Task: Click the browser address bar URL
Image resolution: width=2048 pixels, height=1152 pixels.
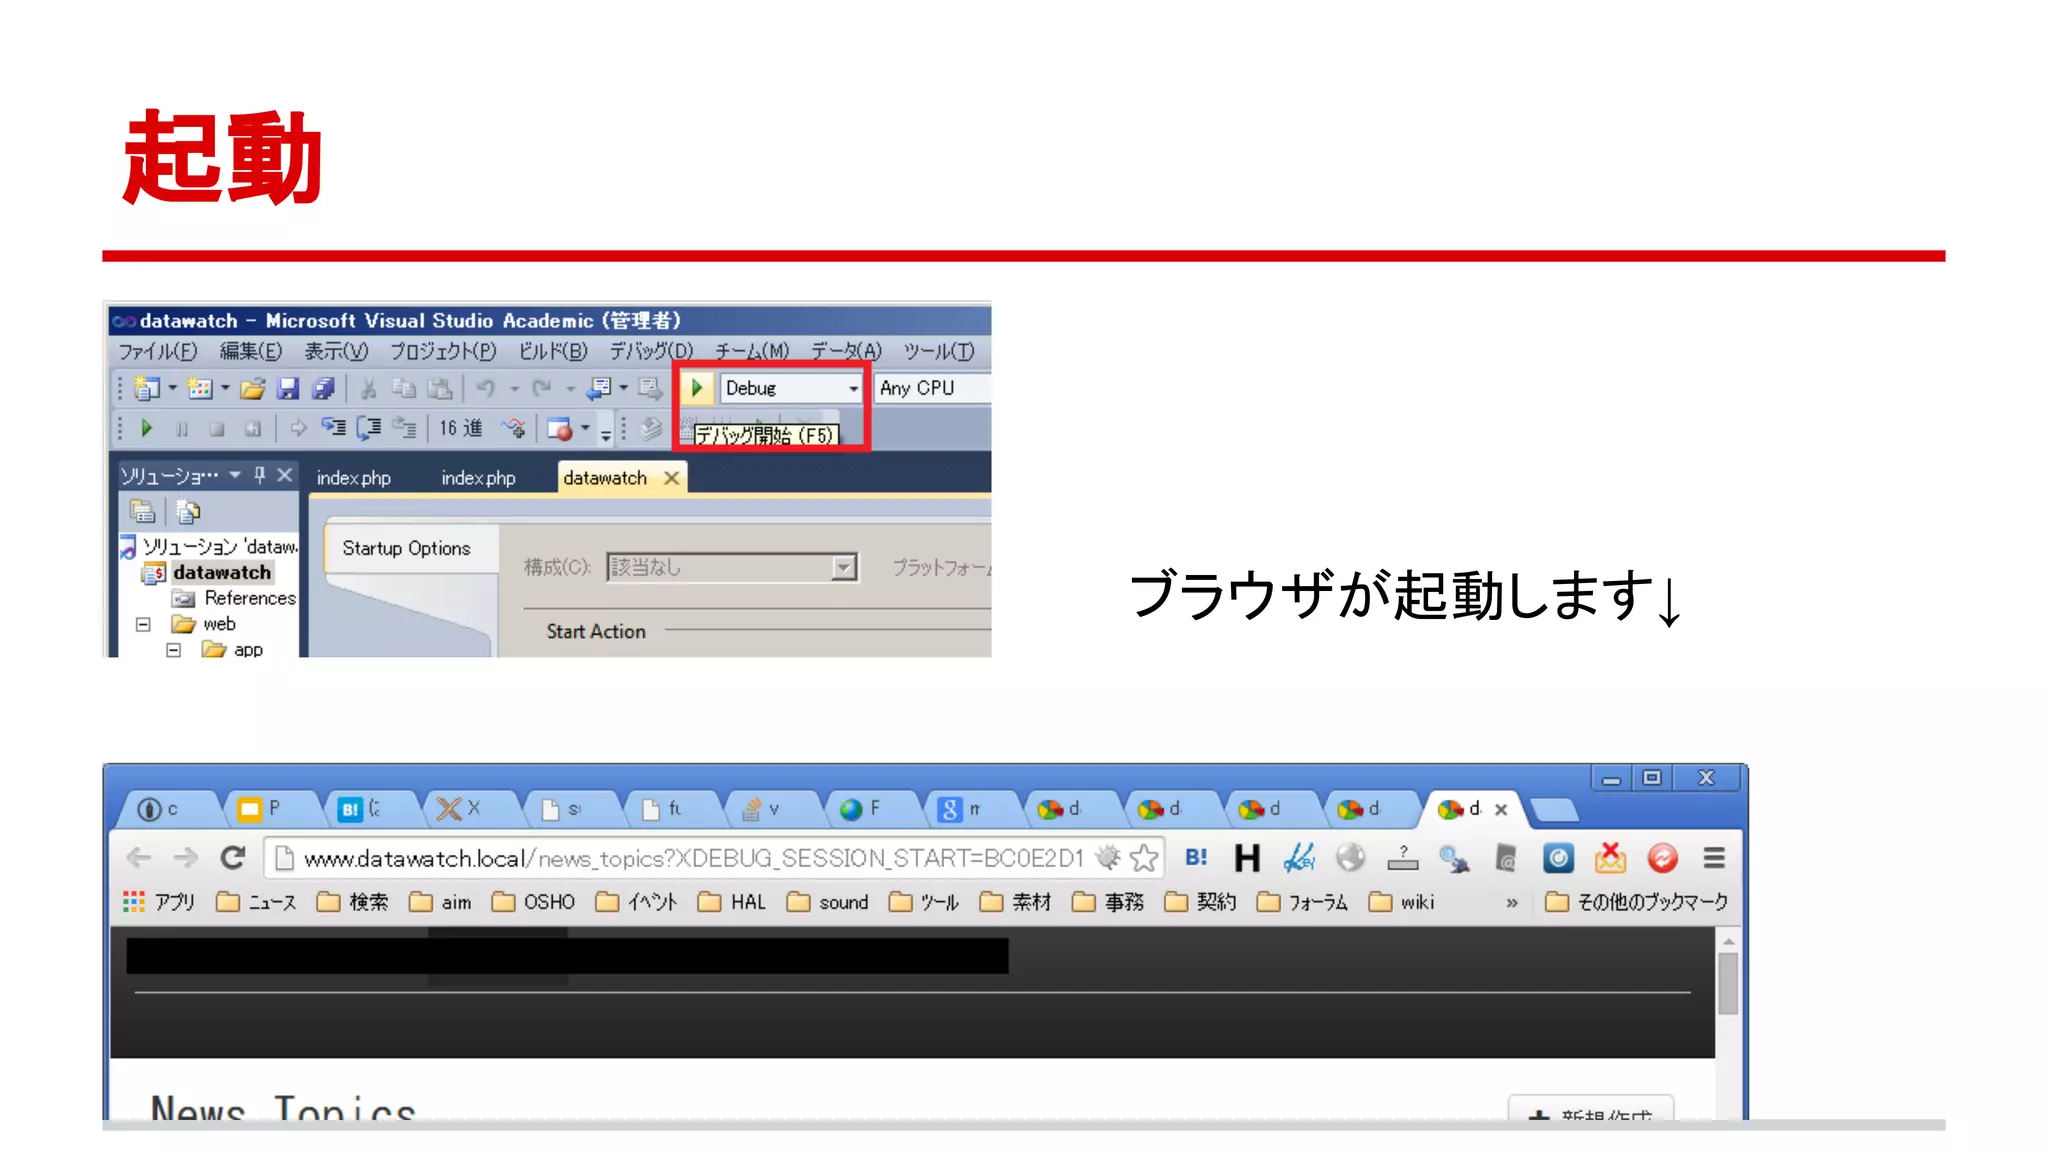Action: coord(693,858)
